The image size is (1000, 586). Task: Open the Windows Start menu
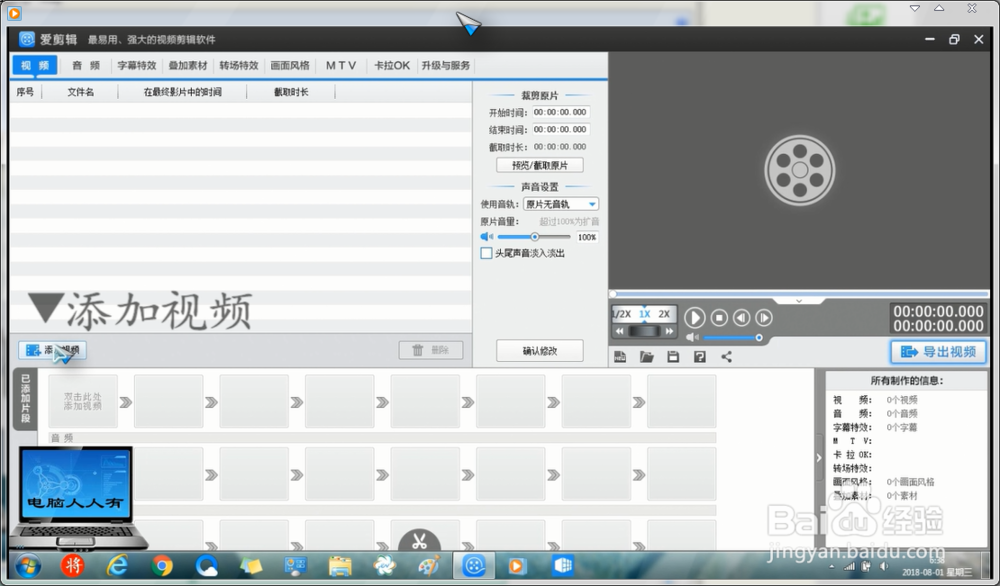click(x=28, y=566)
